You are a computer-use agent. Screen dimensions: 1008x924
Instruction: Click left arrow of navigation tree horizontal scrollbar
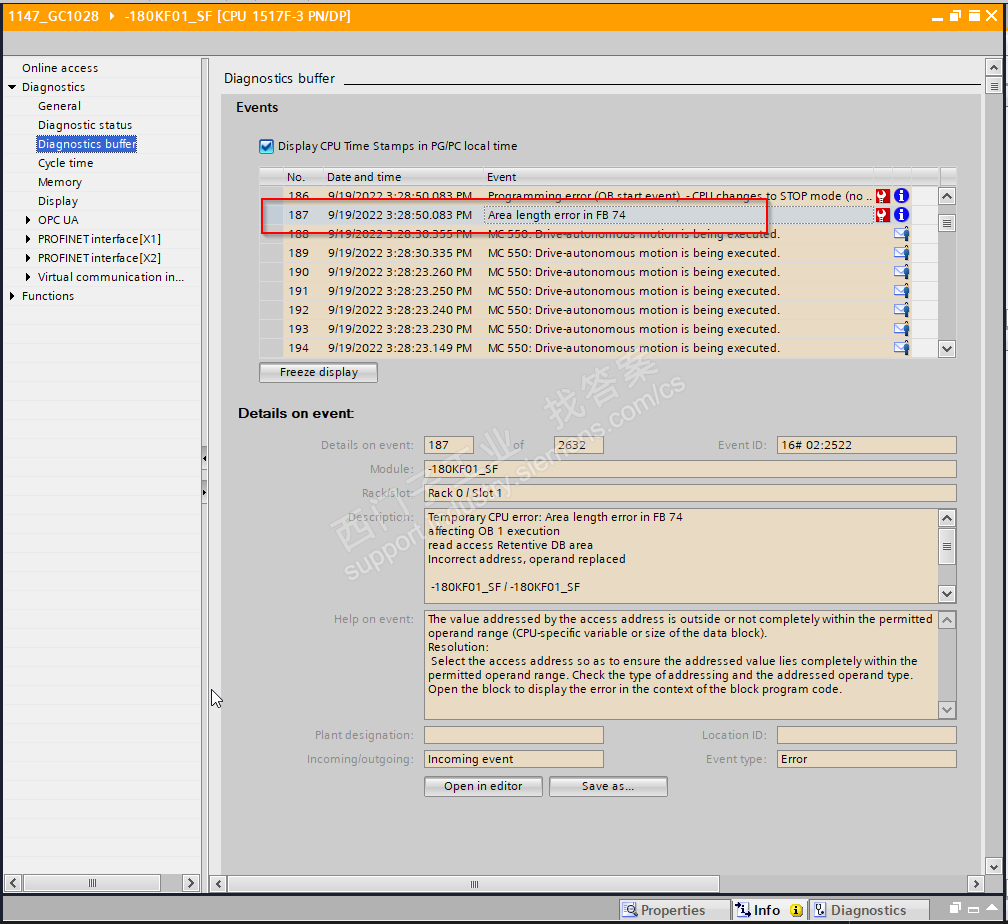(13, 883)
